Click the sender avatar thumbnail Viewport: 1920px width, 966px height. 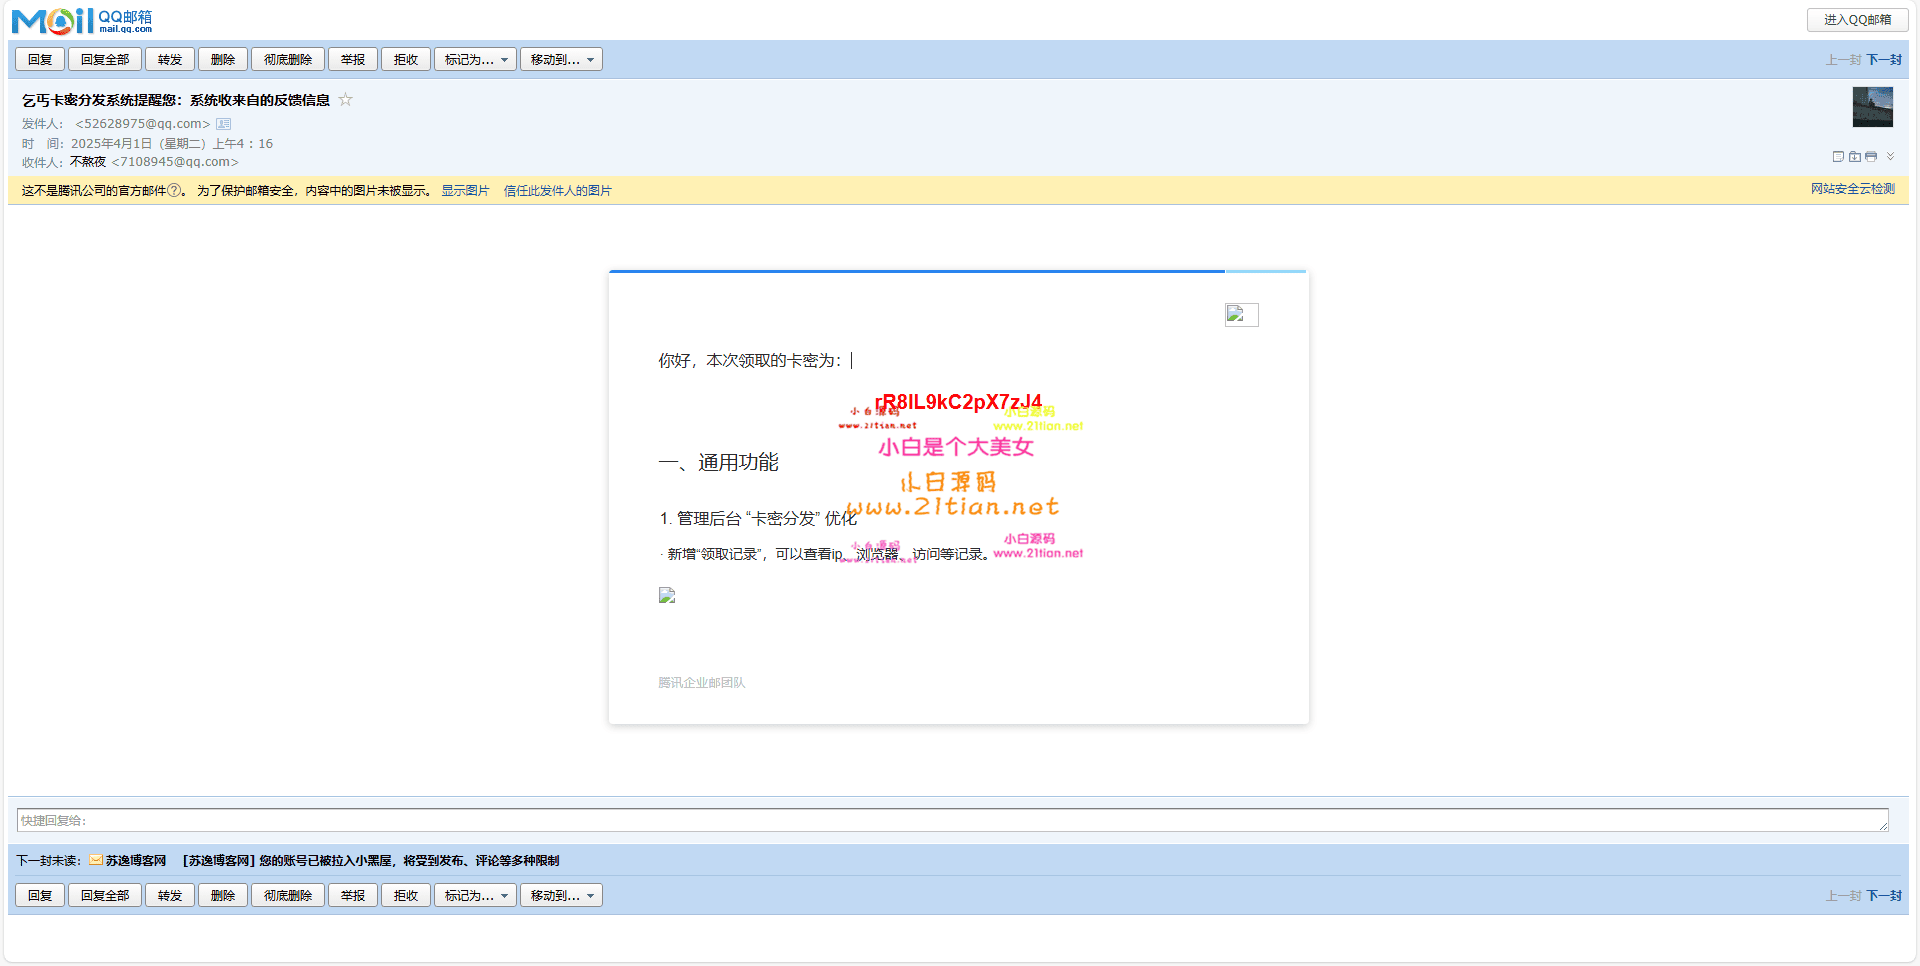pyautogui.click(x=1872, y=107)
